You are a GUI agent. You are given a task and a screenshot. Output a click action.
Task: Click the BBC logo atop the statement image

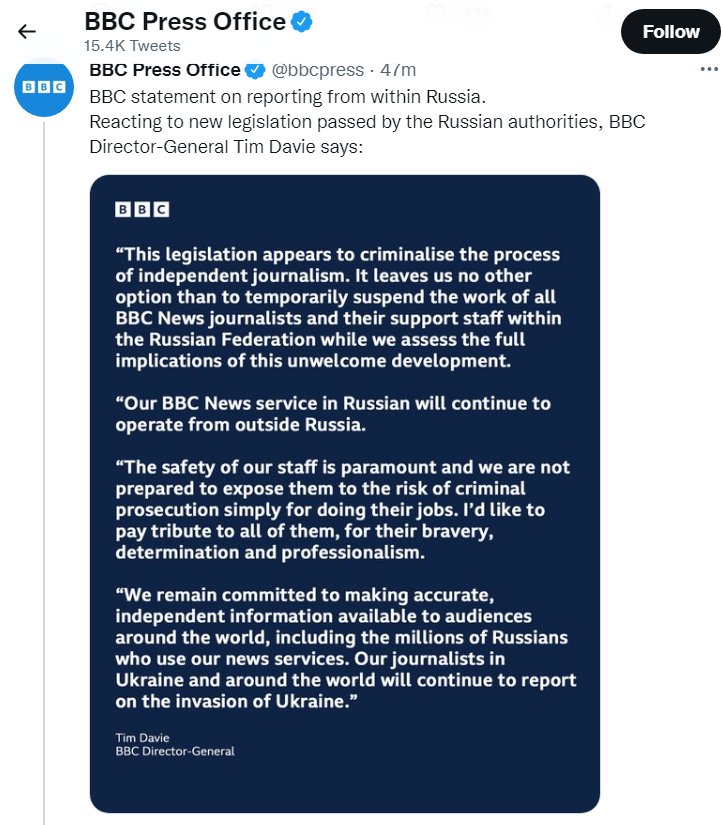coord(141,210)
